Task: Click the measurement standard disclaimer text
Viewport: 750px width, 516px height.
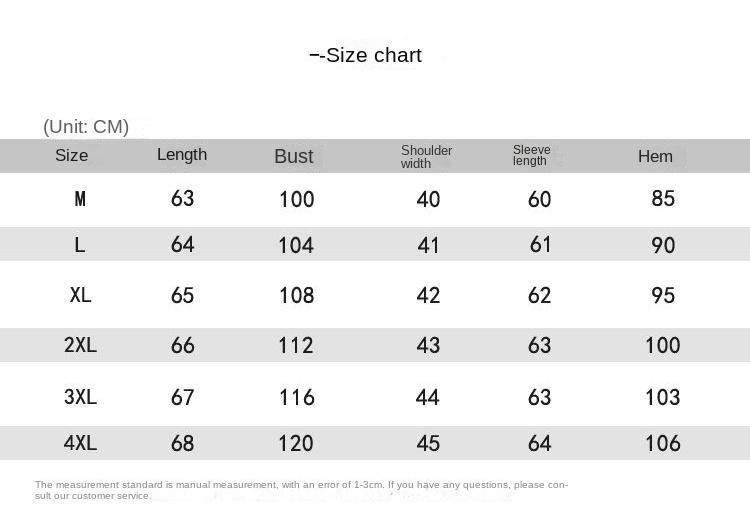Action: click(301, 490)
